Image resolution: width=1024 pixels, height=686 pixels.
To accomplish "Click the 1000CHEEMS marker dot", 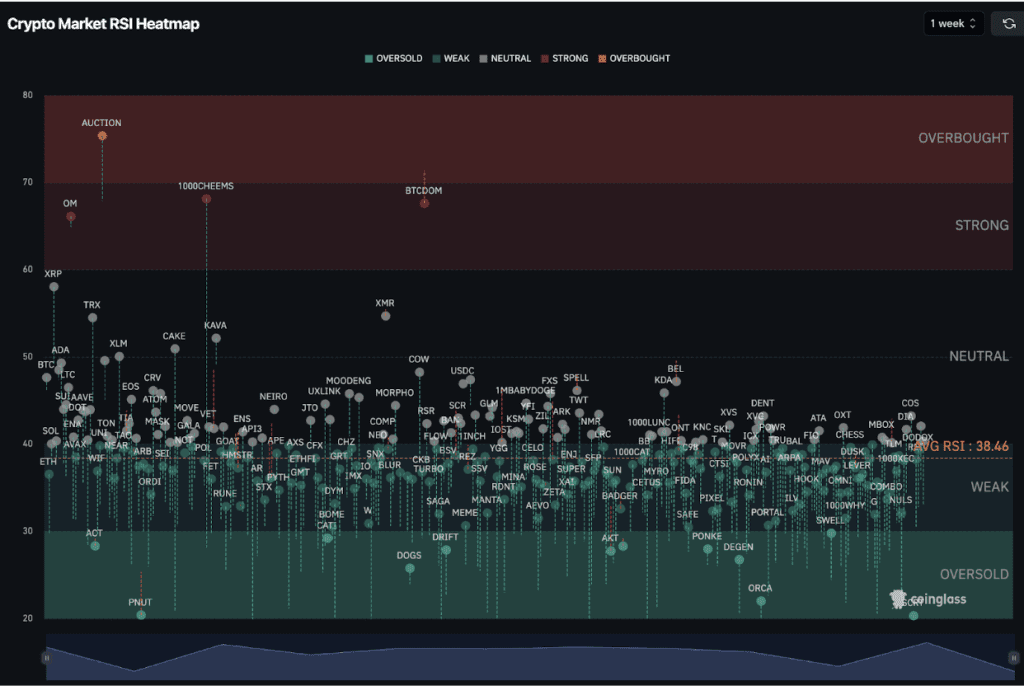I will pos(206,199).
